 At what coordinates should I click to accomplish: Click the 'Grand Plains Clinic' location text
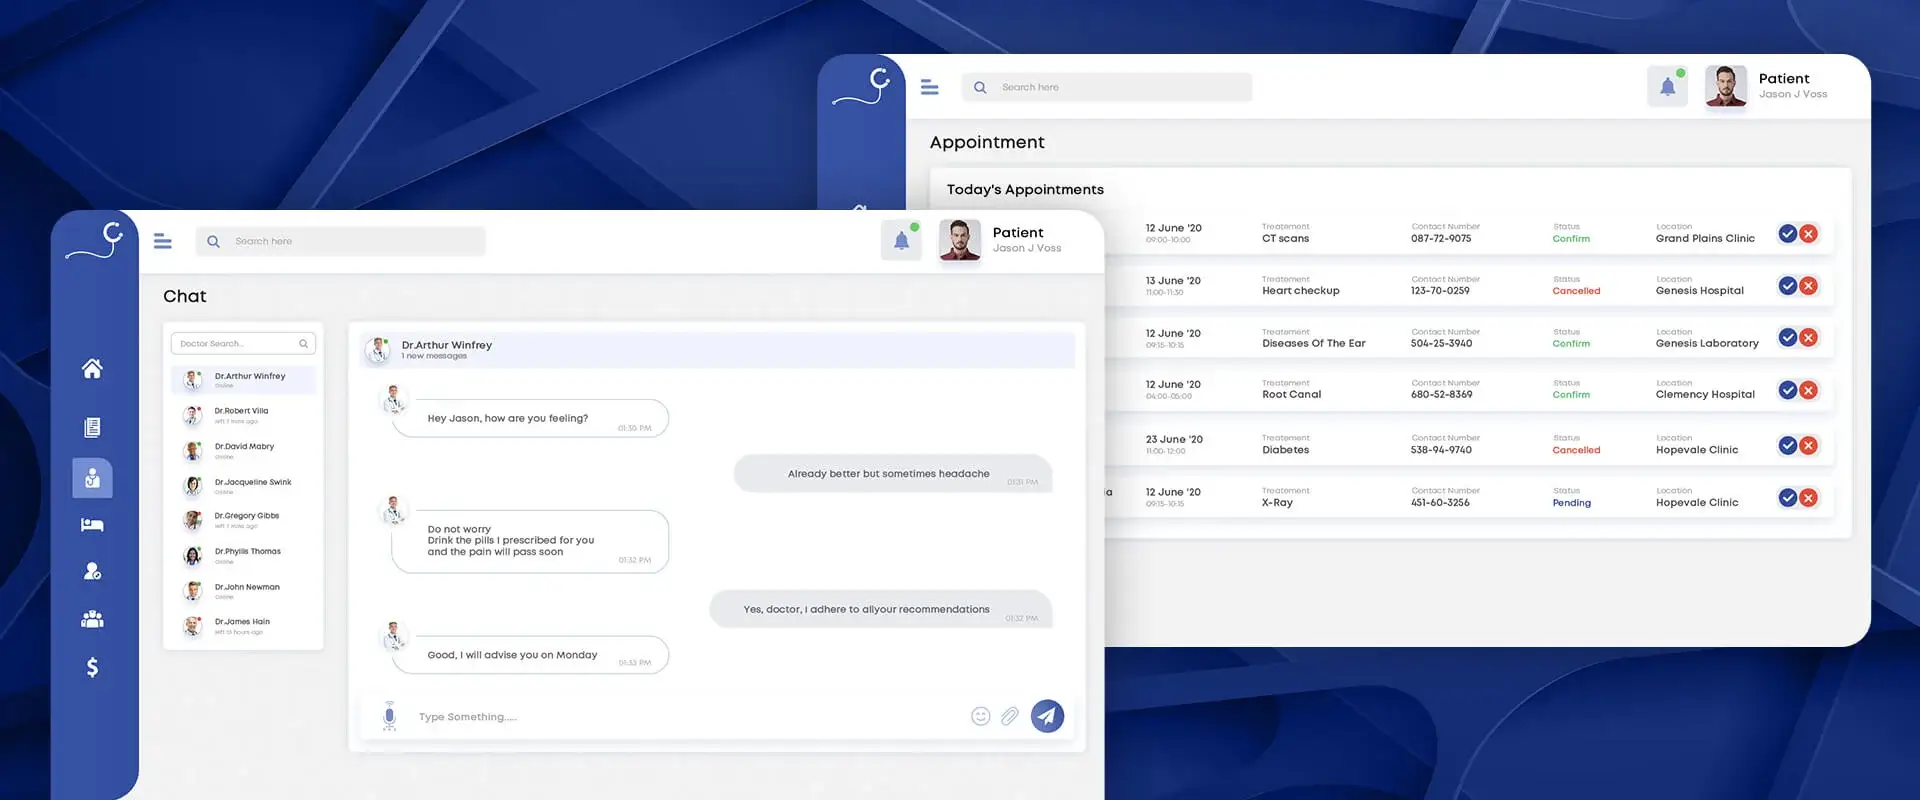point(1705,238)
